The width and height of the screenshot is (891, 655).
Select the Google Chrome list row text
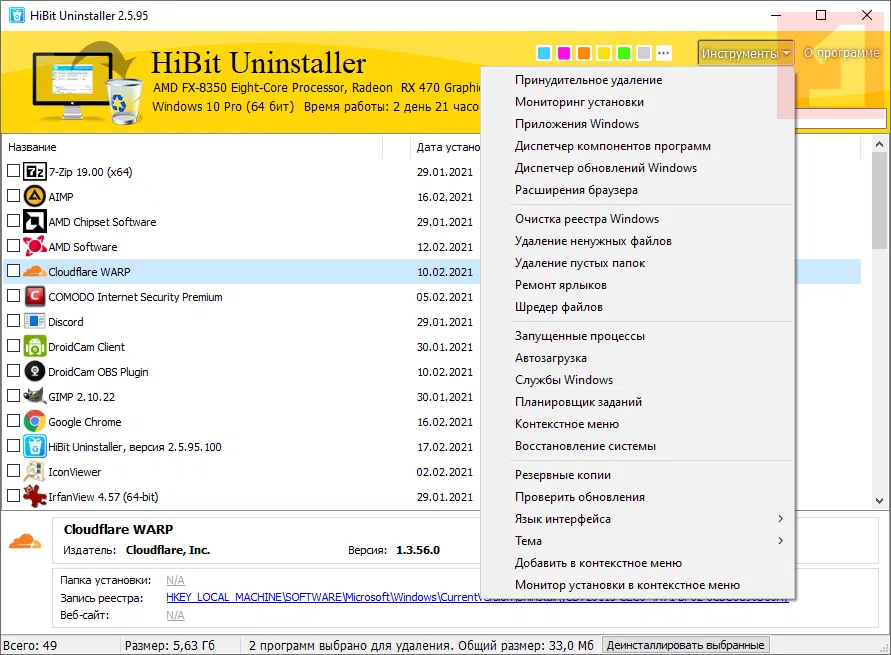click(85, 422)
